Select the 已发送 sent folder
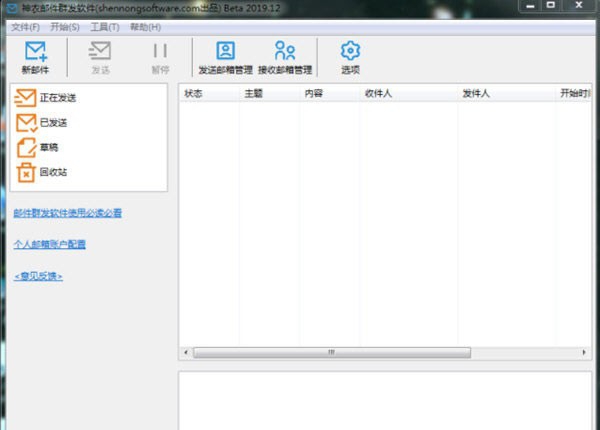600x430 pixels. (x=41, y=123)
